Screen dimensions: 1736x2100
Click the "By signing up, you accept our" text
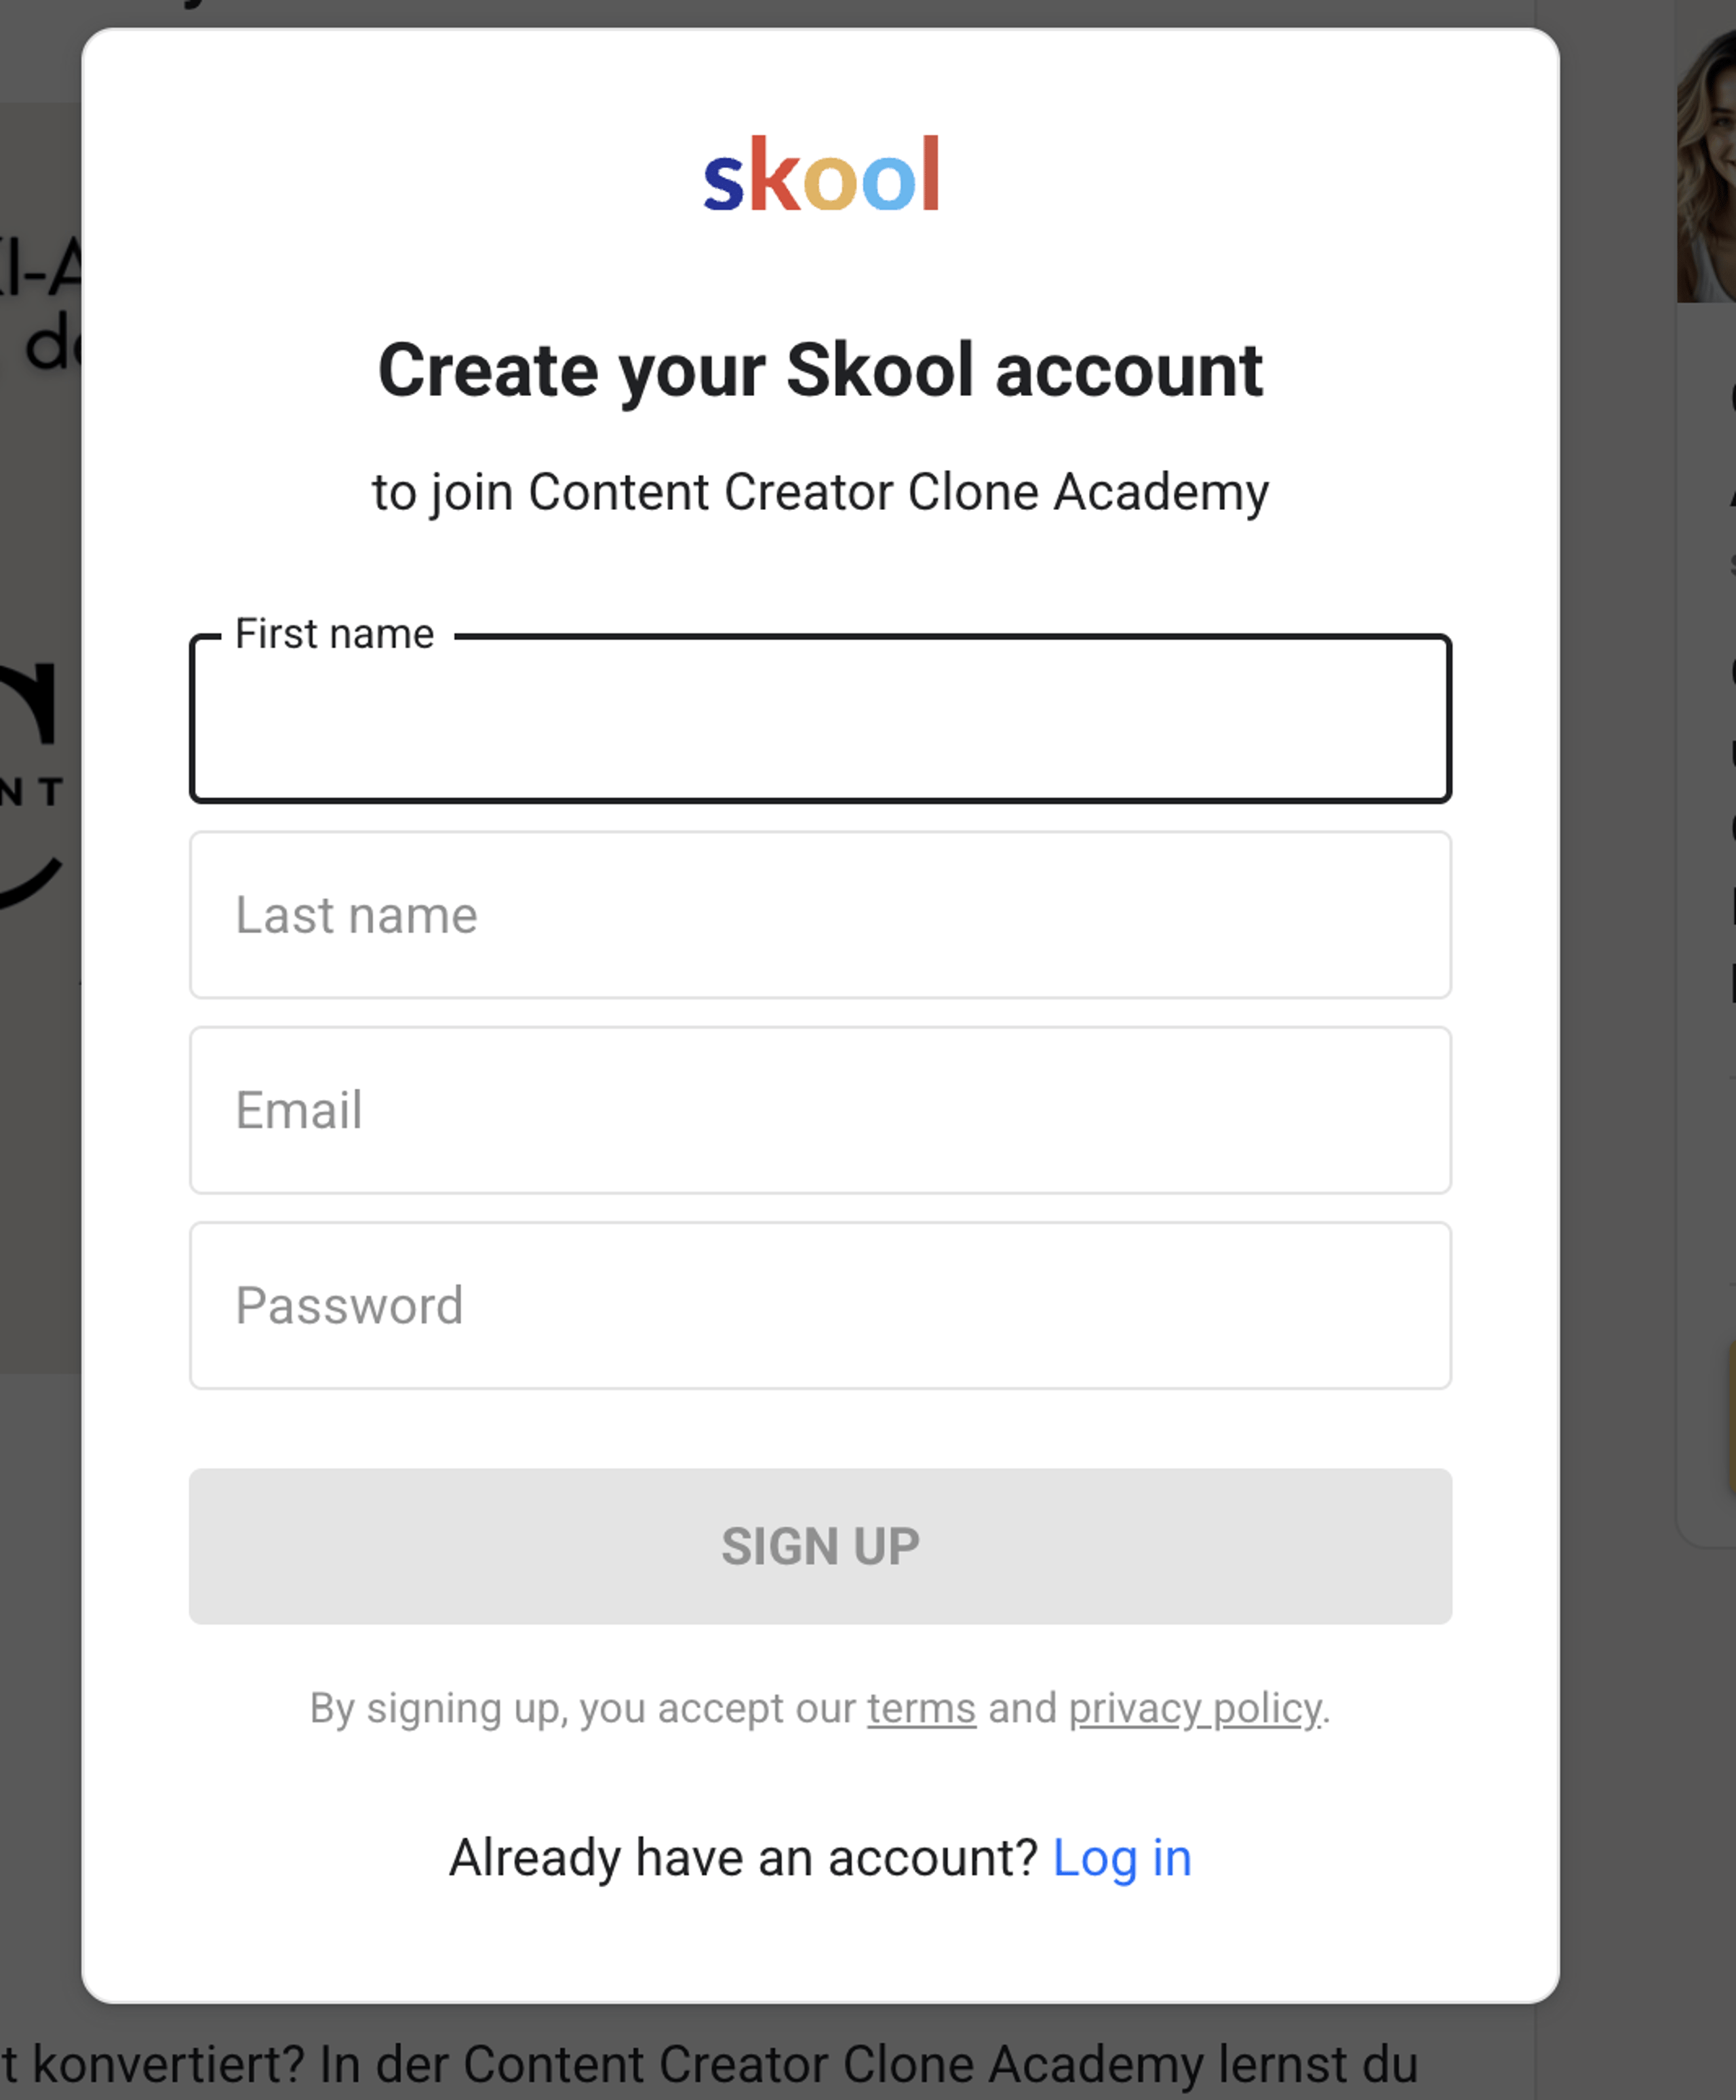pyautogui.click(x=582, y=1709)
